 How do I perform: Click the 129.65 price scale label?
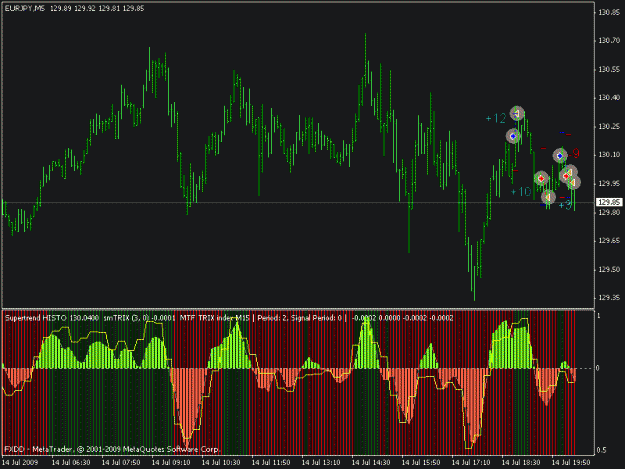click(x=609, y=241)
